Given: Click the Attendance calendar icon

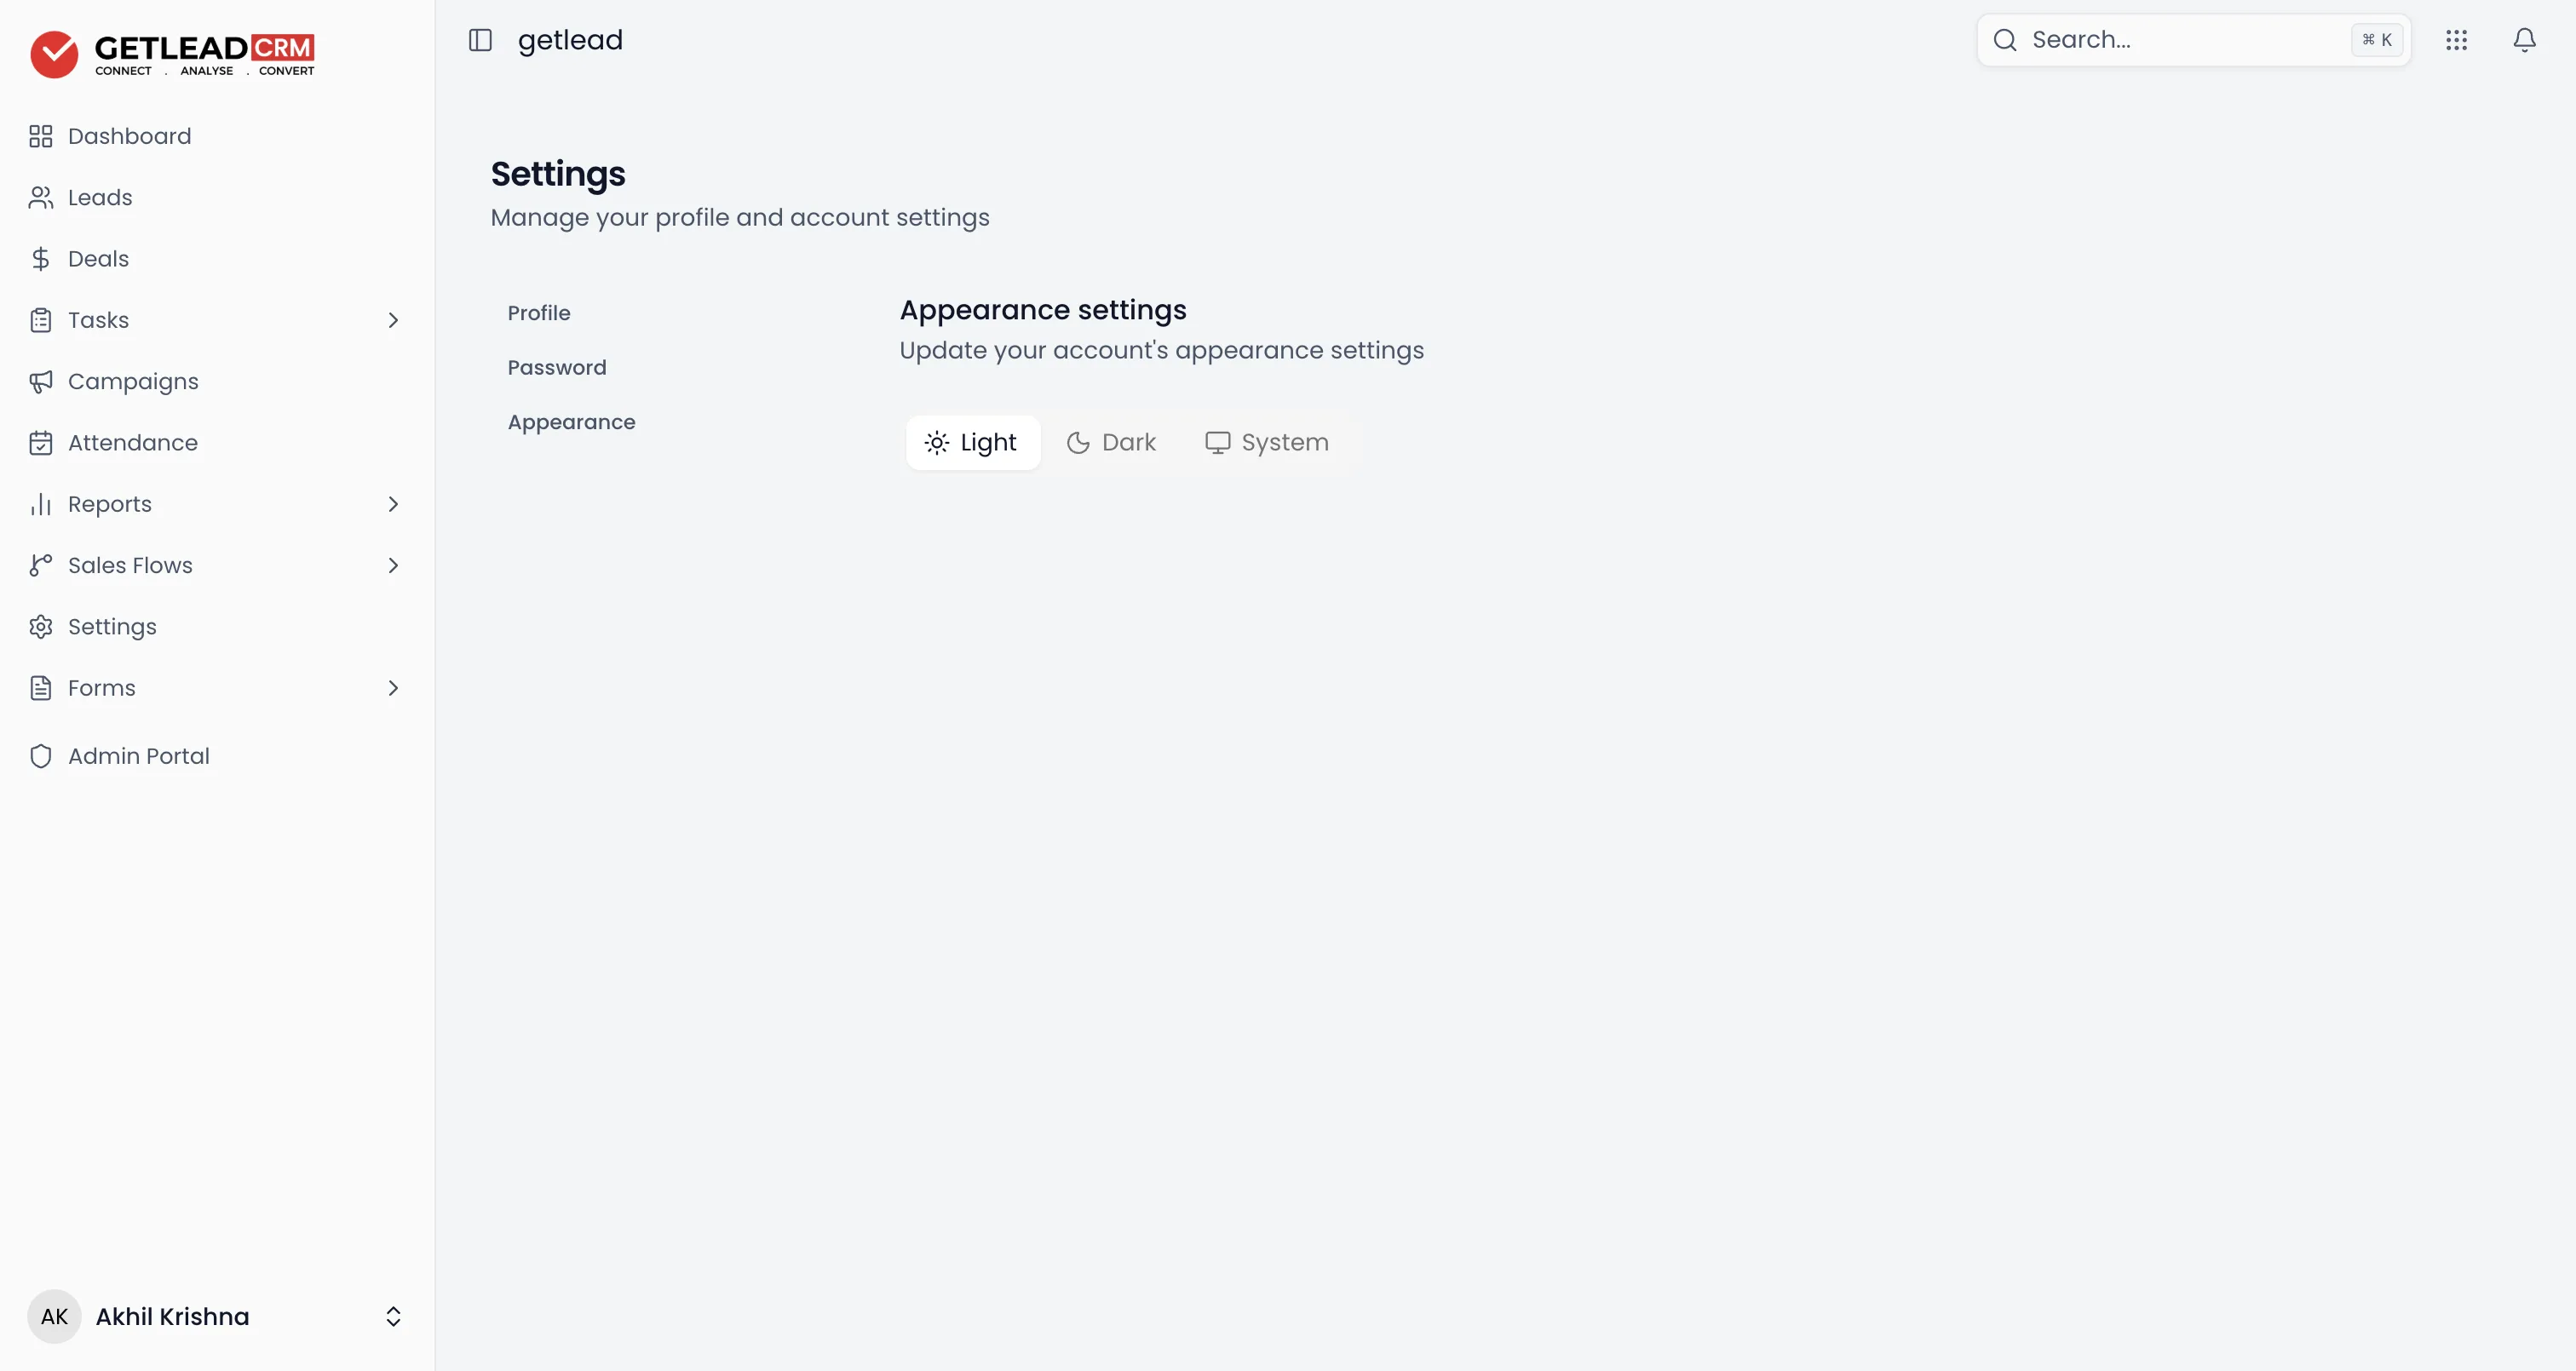Looking at the screenshot, I should click(x=40, y=443).
